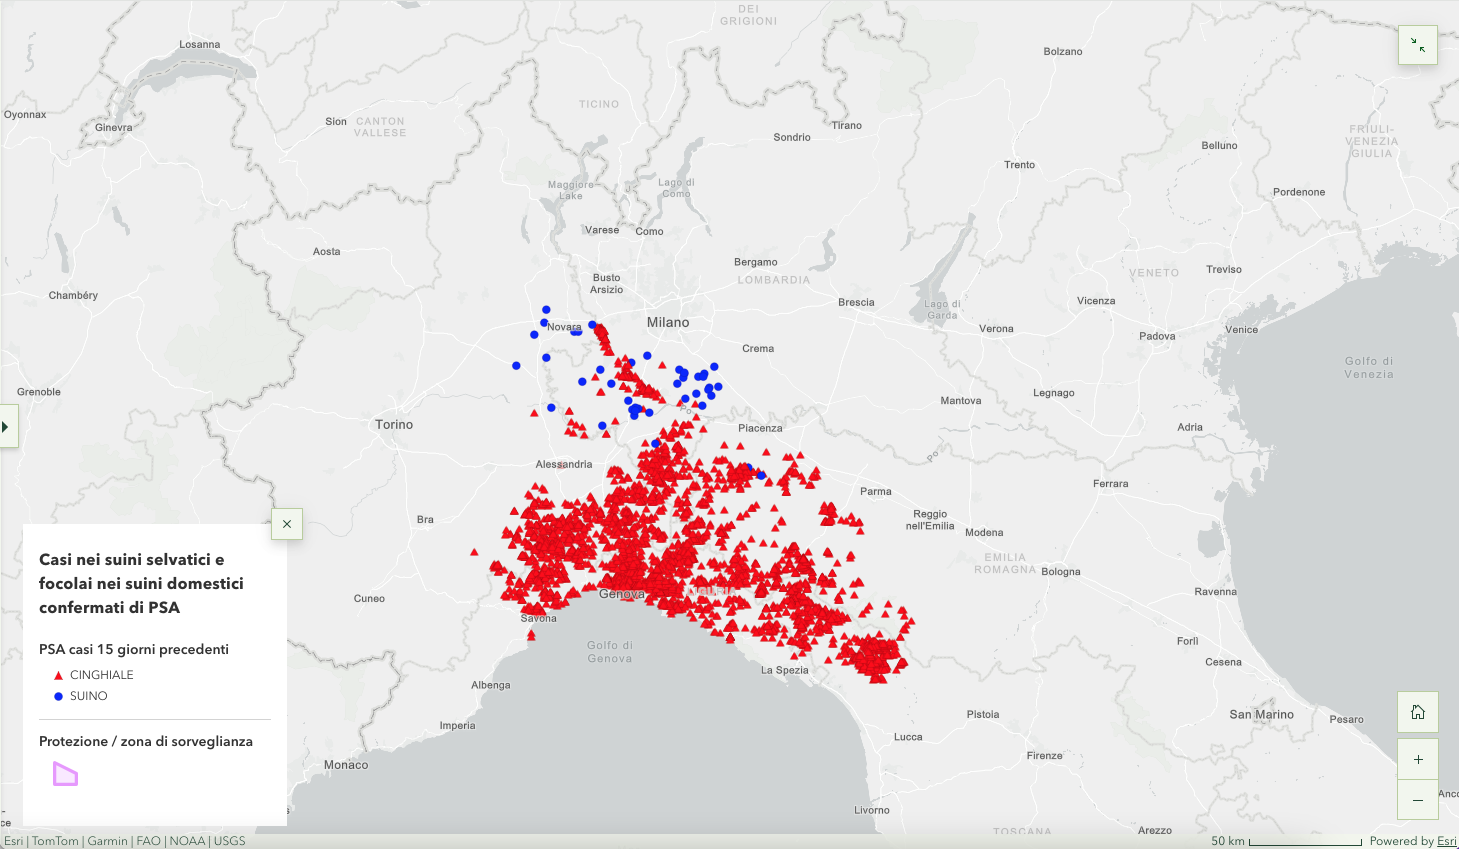Click the 'Trento' city label

[1020, 164]
